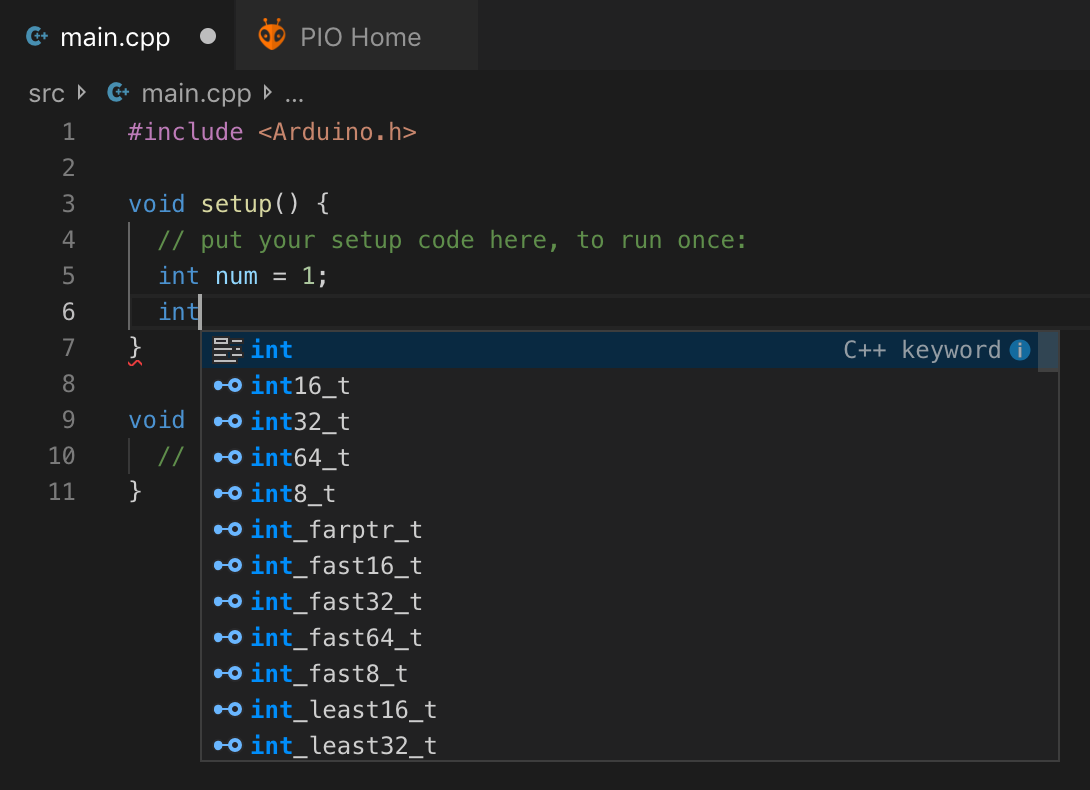Screen dimensions: 1090x790
Task: Select the main.cpp editor tab
Action: click(x=115, y=38)
